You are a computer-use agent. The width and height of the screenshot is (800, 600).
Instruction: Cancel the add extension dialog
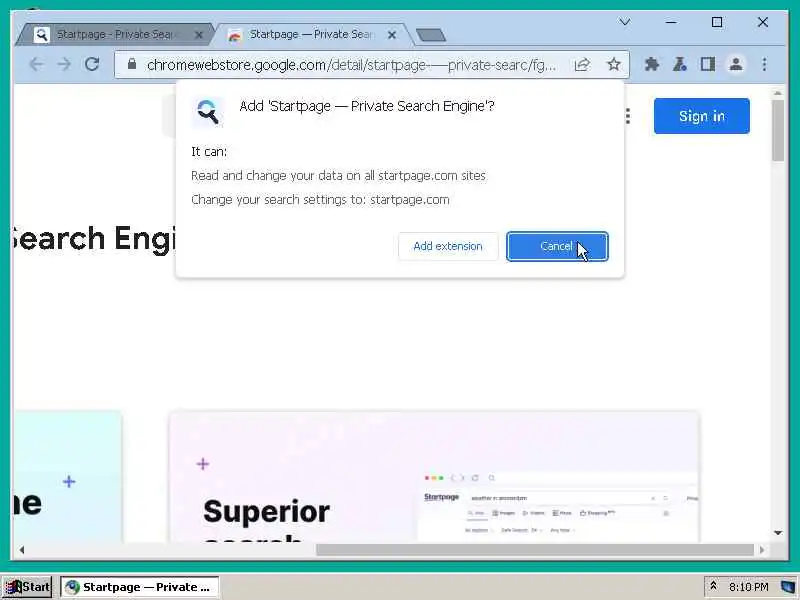point(557,246)
